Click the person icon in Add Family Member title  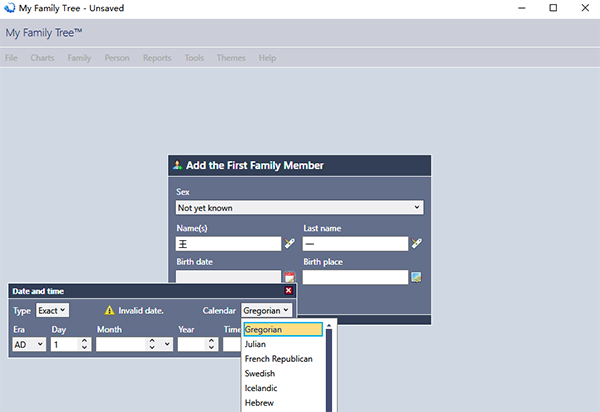[x=177, y=165]
